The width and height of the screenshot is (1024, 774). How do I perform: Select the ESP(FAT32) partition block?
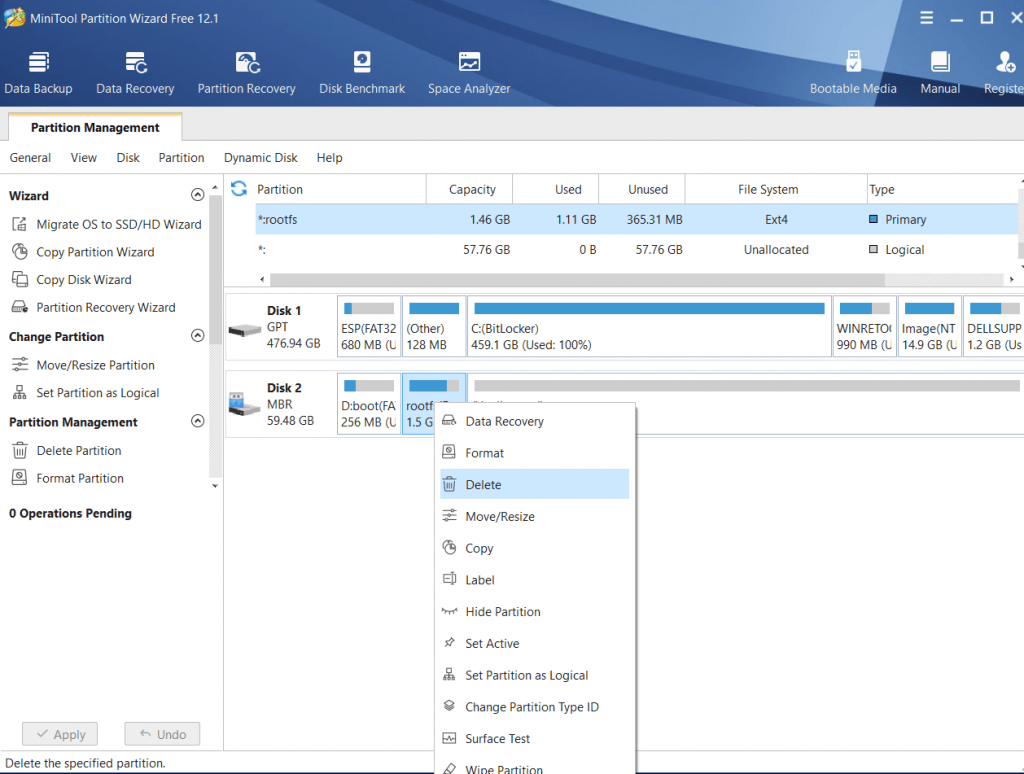pos(369,326)
